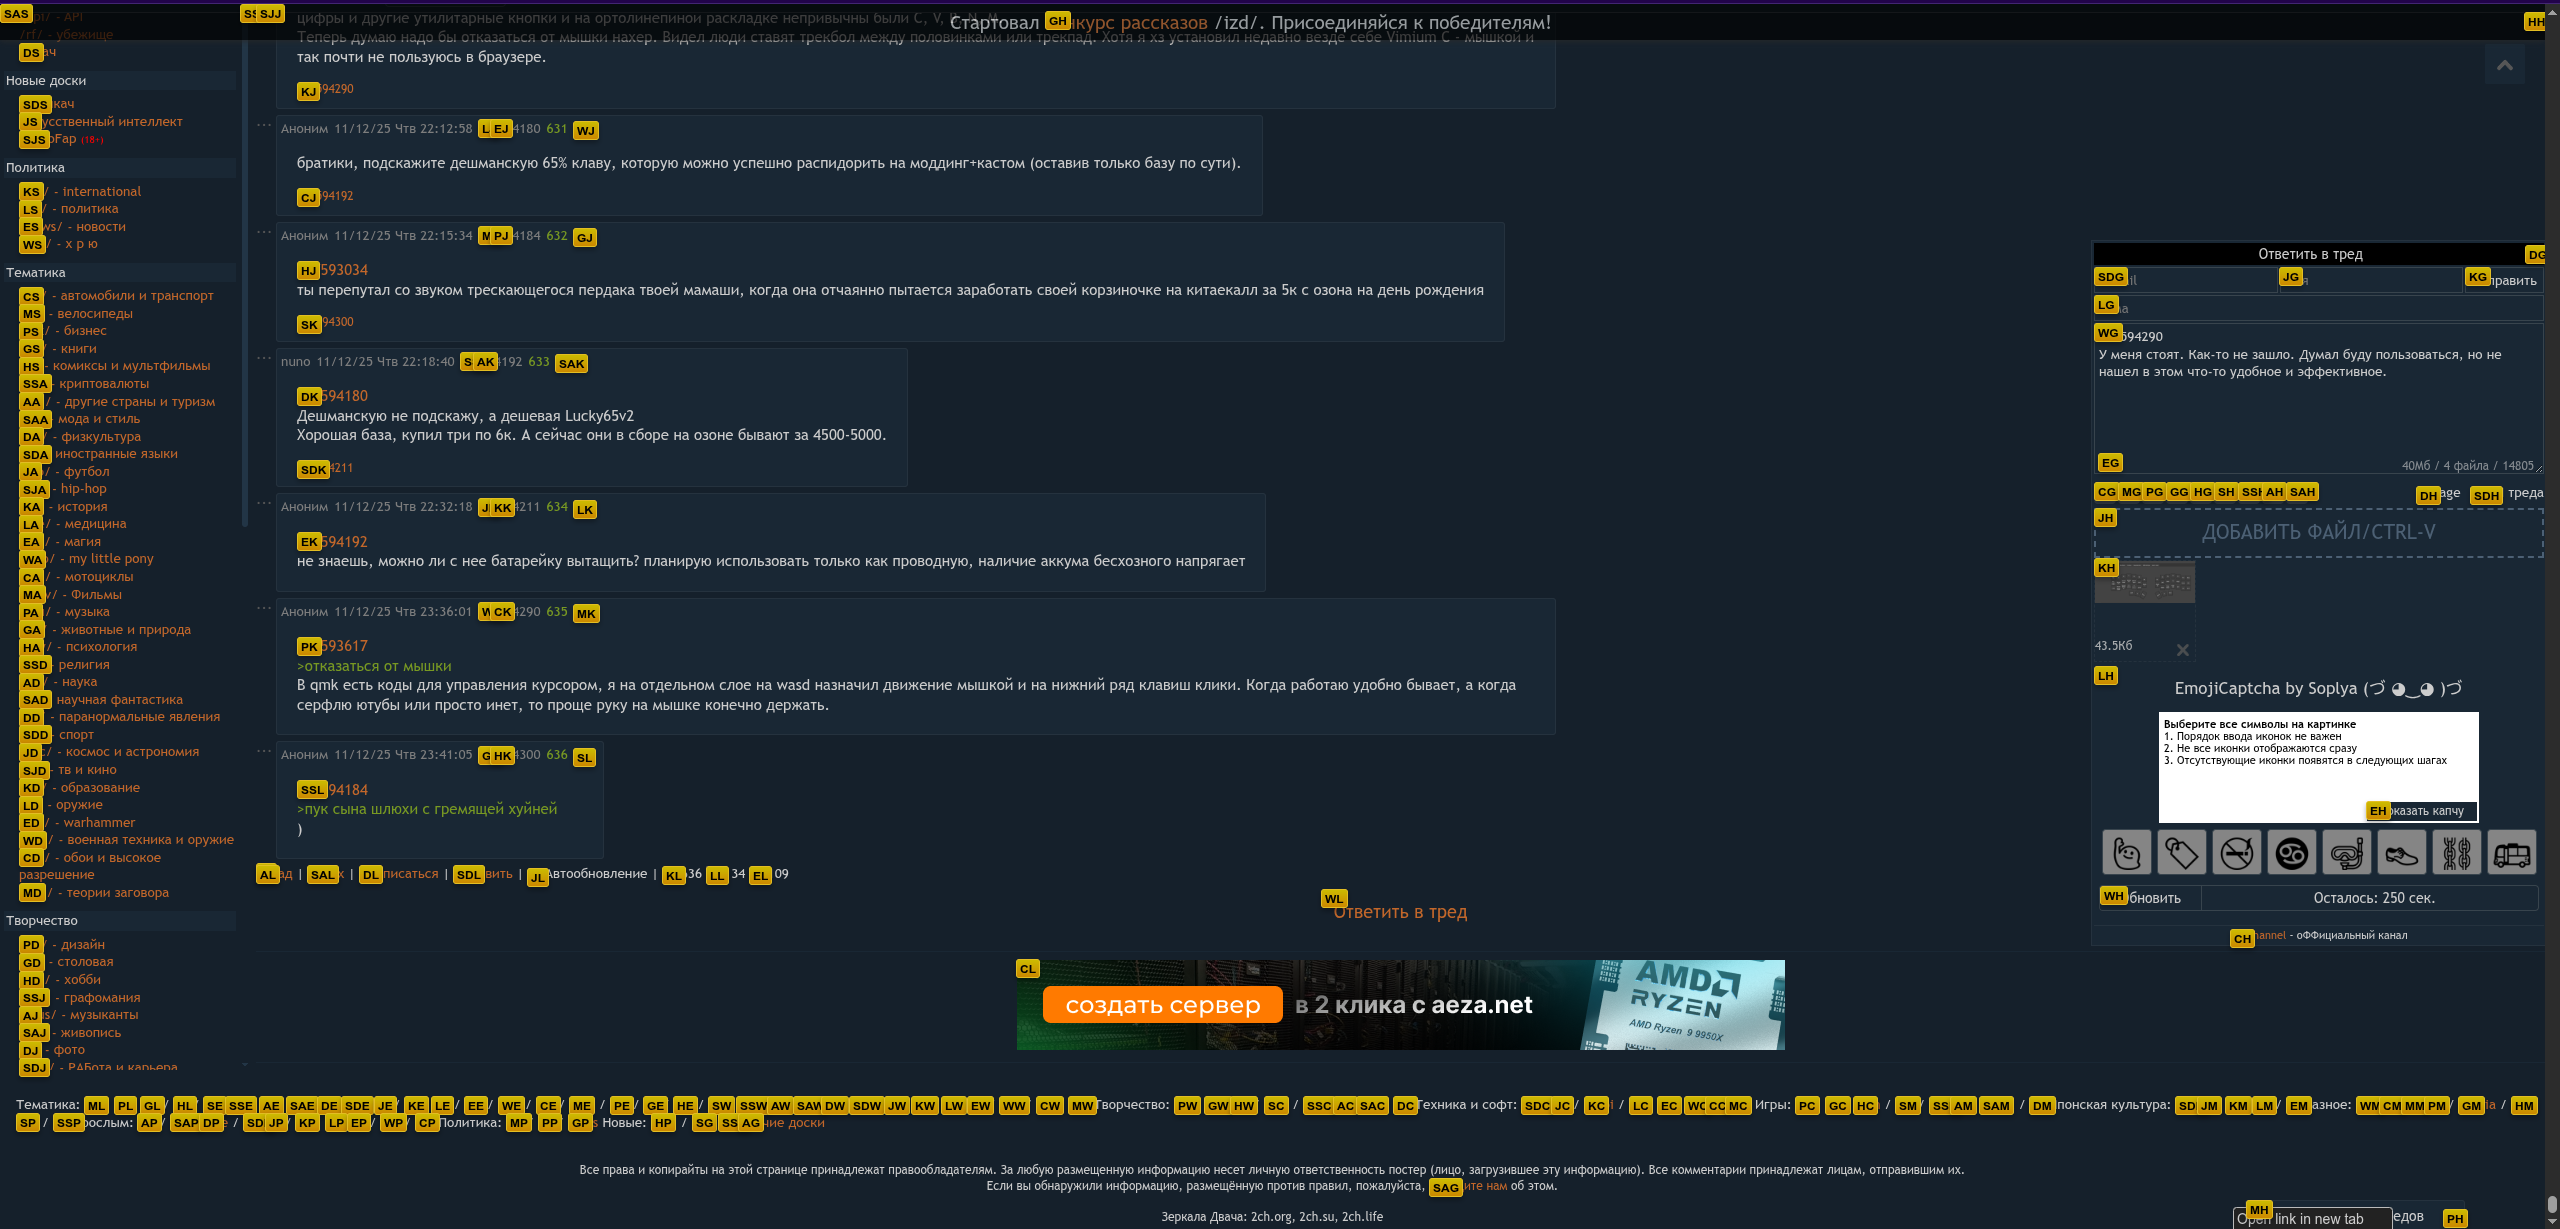
Task: Select the chains captcha emoji
Action: tap(2456, 853)
